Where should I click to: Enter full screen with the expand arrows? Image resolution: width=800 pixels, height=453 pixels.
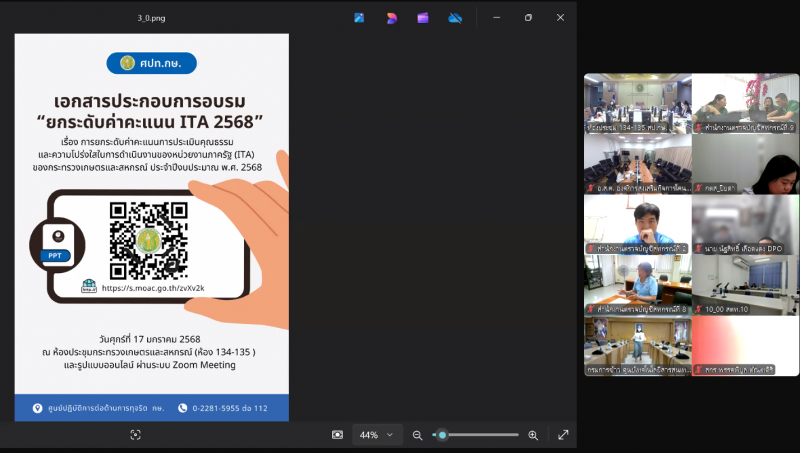click(x=563, y=435)
